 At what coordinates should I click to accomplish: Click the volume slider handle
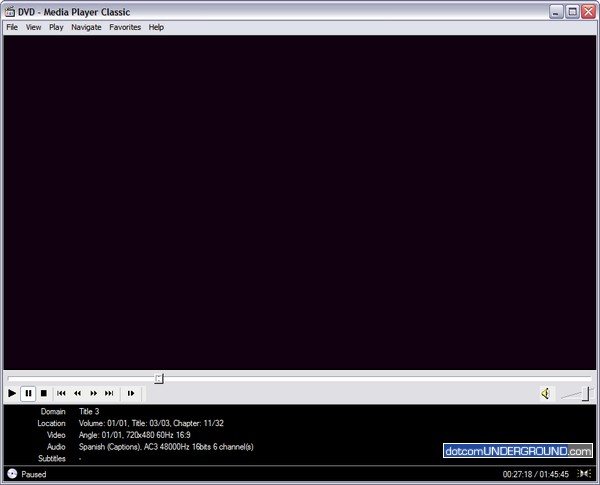(x=585, y=394)
